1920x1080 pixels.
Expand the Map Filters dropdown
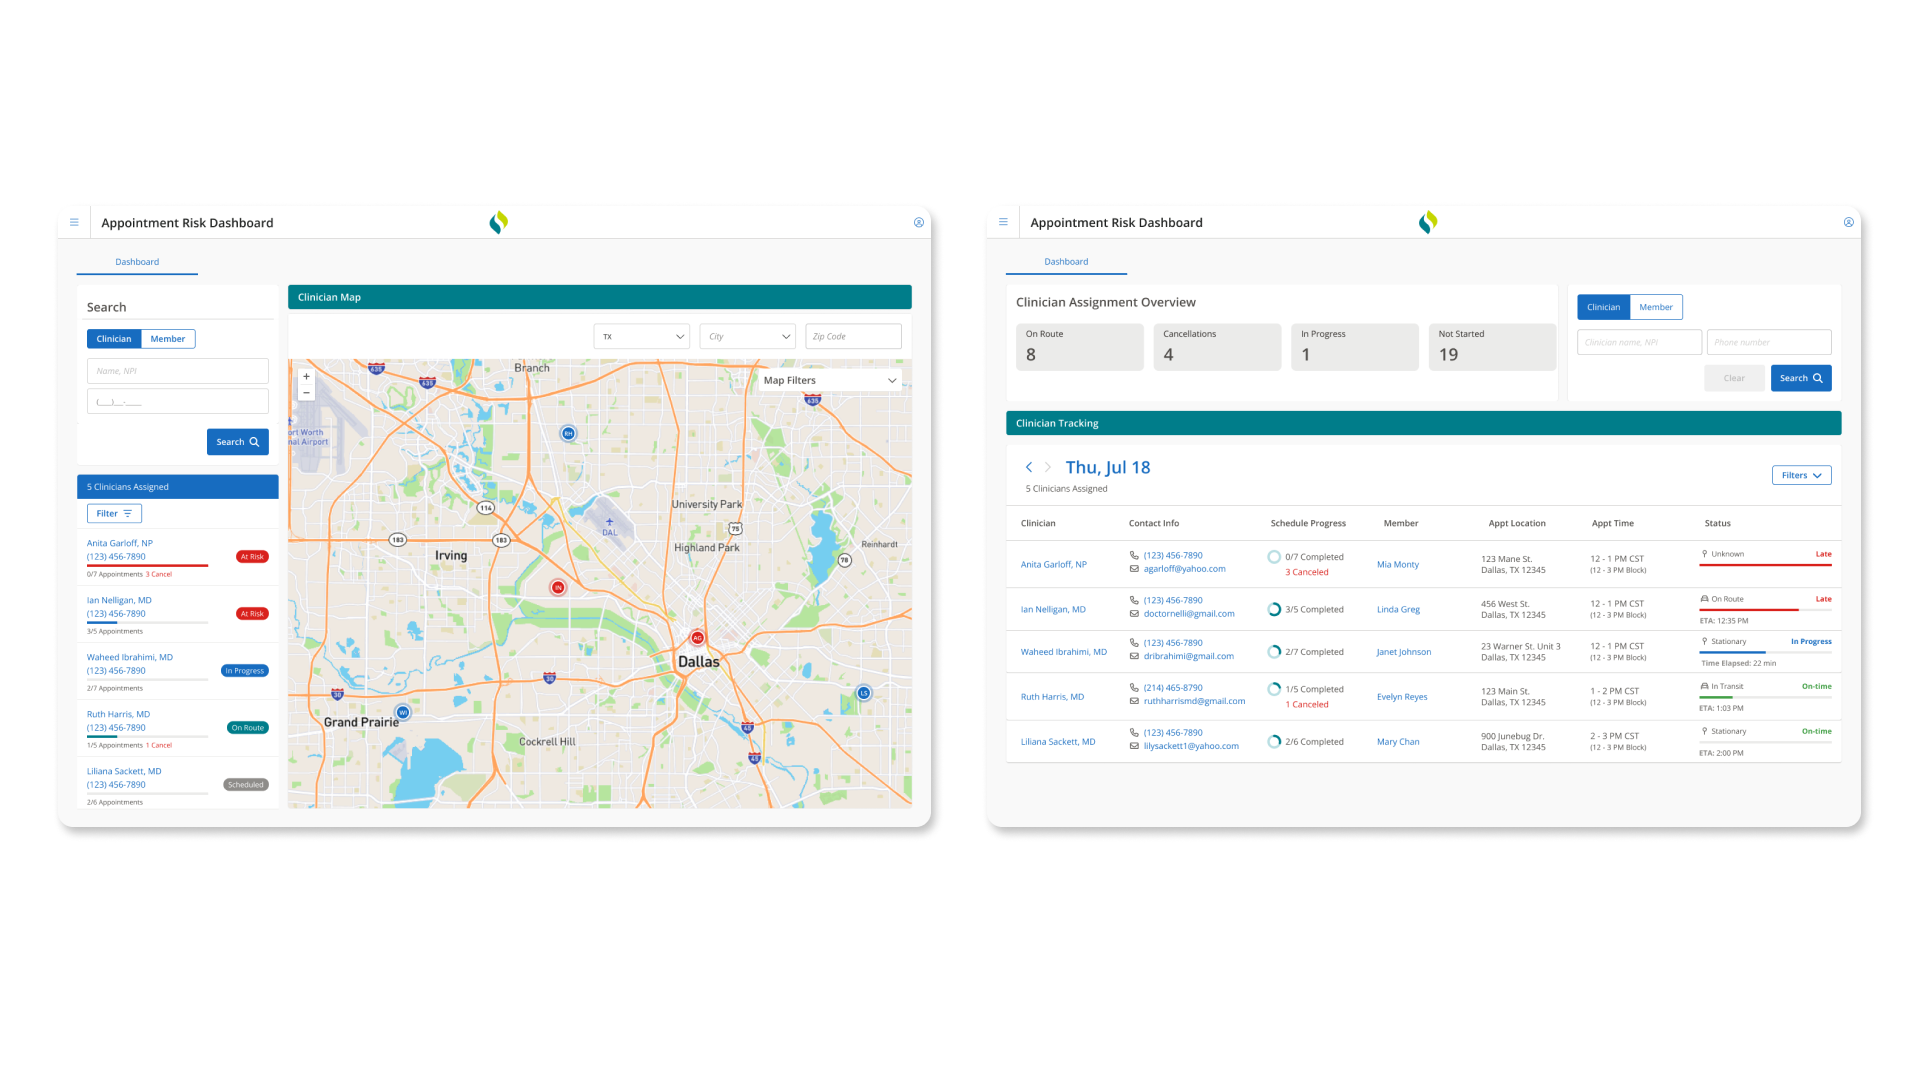click(830, 381)
